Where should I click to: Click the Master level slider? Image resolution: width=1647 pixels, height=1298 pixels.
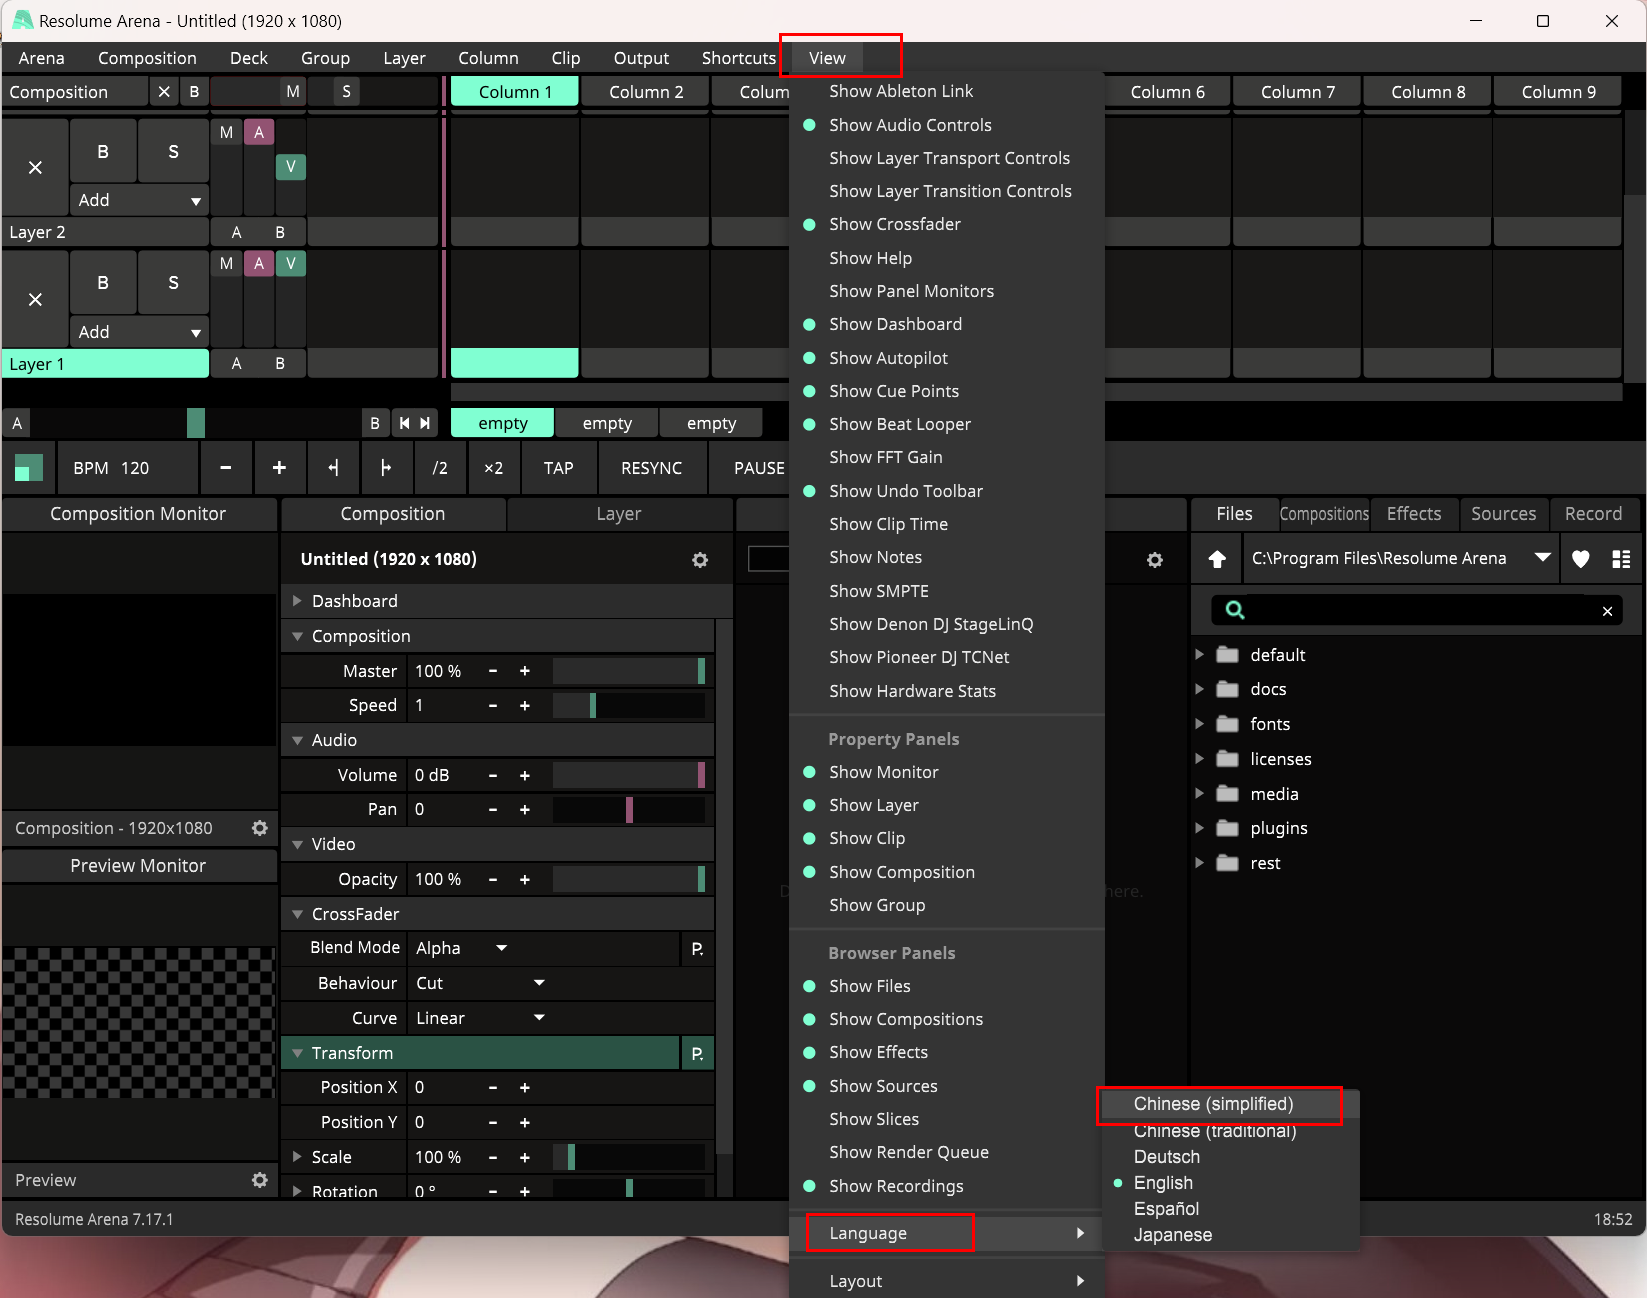(x=628, y=671)
